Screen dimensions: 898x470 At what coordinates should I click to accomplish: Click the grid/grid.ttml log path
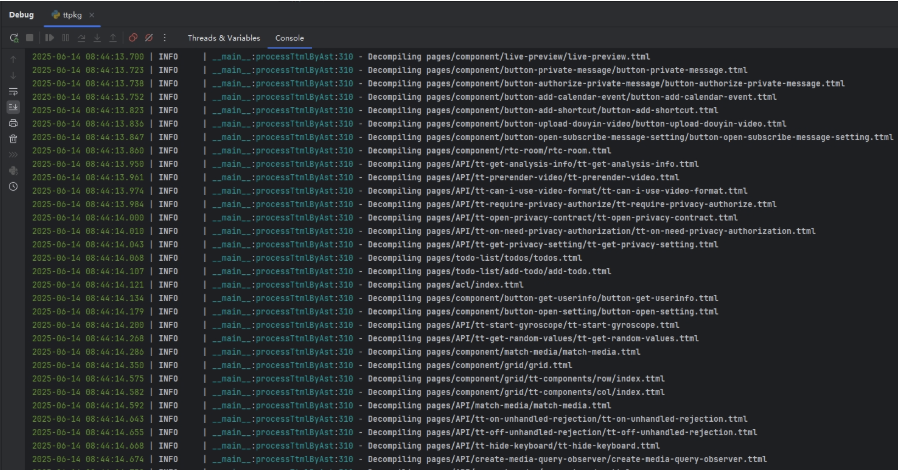(x=499, y=365)
